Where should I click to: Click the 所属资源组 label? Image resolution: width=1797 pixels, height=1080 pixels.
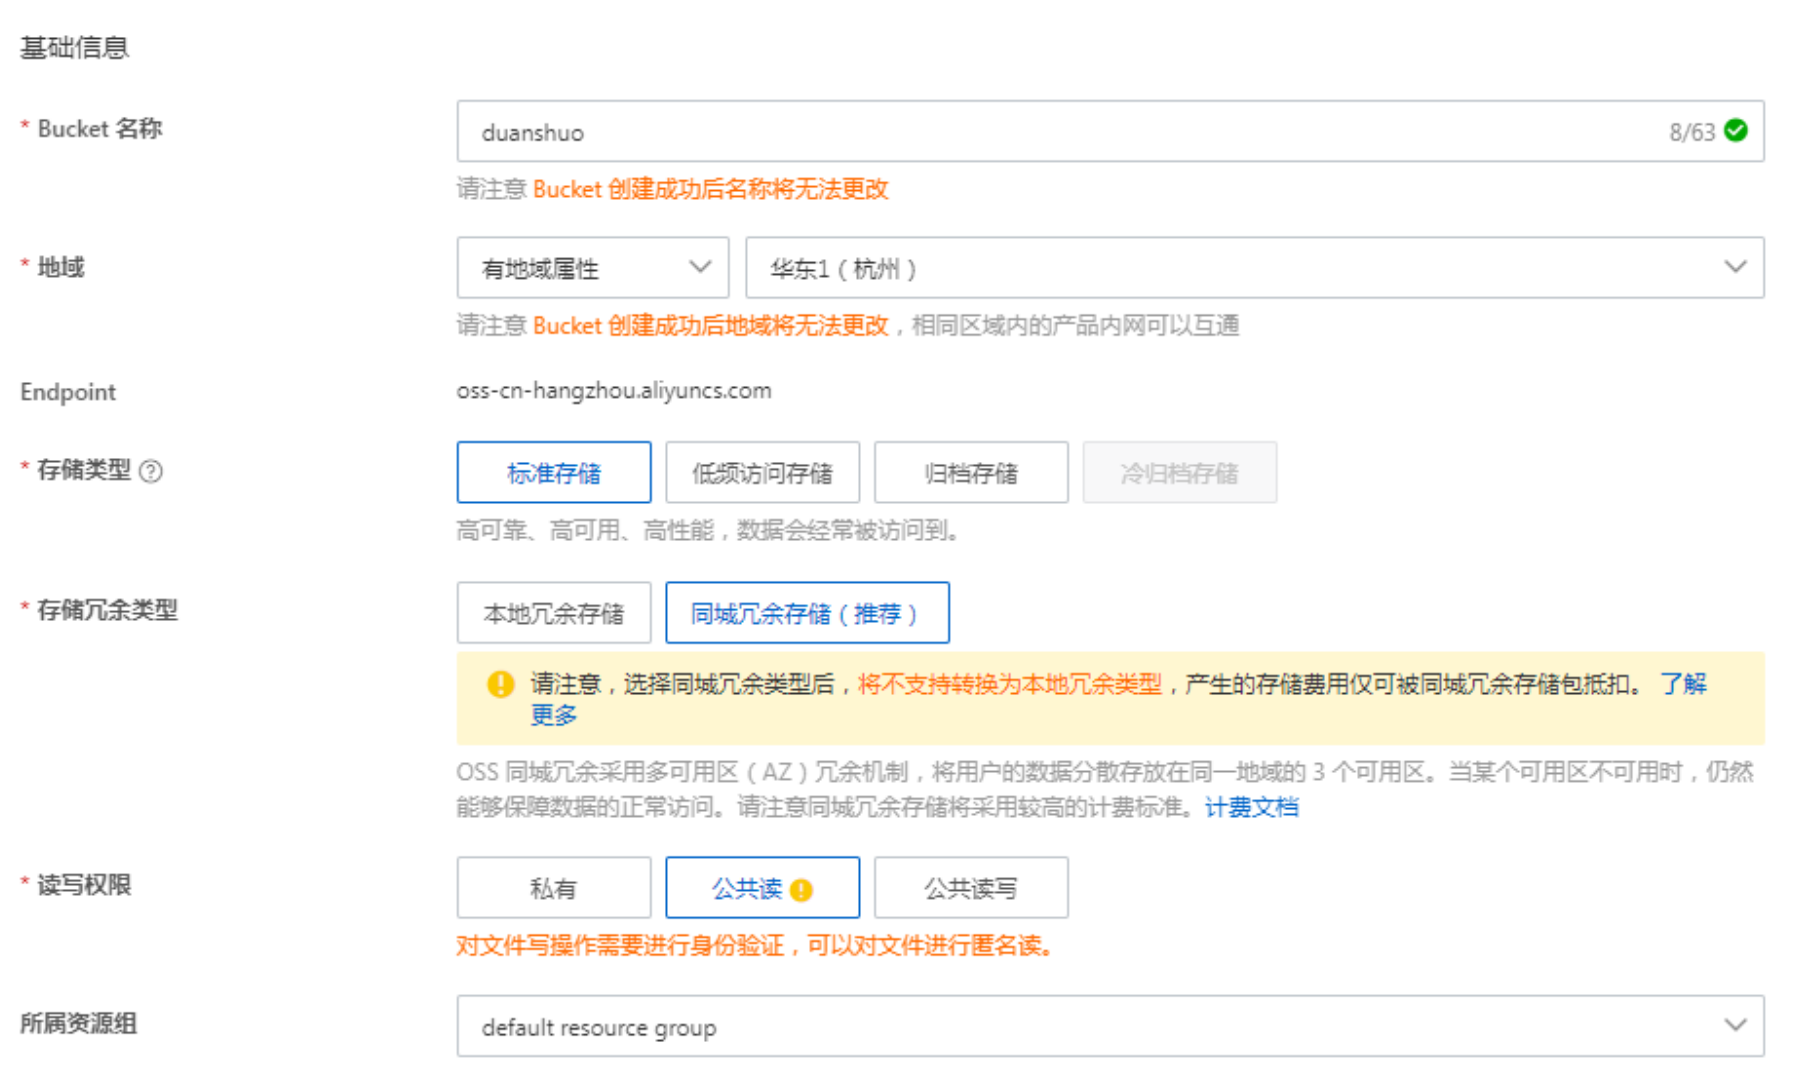(79, 1023)
